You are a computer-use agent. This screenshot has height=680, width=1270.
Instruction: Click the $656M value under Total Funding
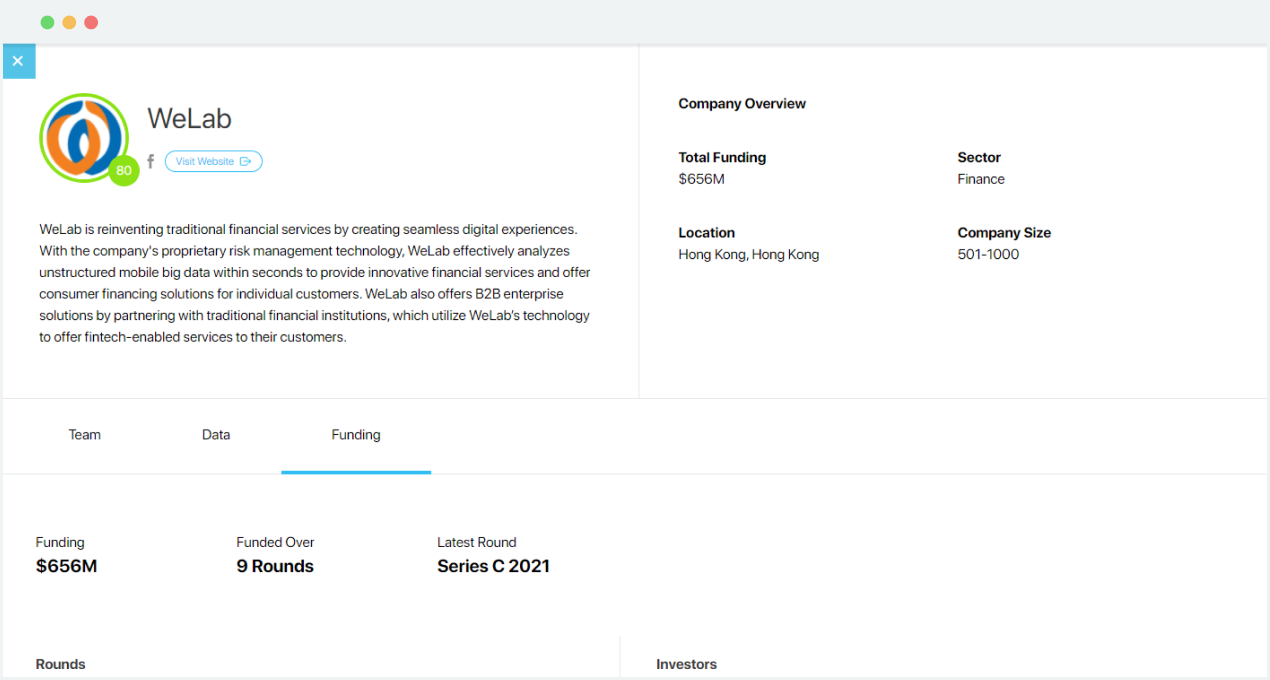tap(701, 179)
